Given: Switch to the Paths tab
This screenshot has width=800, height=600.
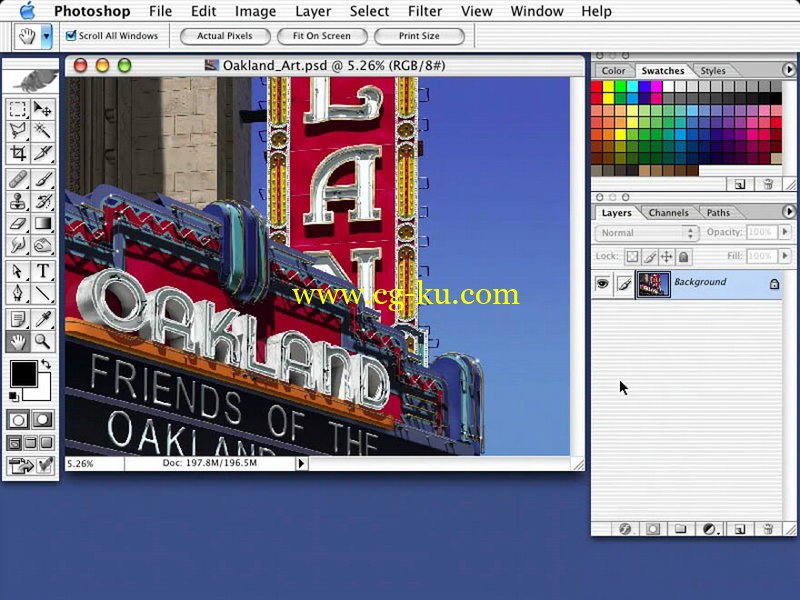Looking at the screenshot, I should coord(718,213).
